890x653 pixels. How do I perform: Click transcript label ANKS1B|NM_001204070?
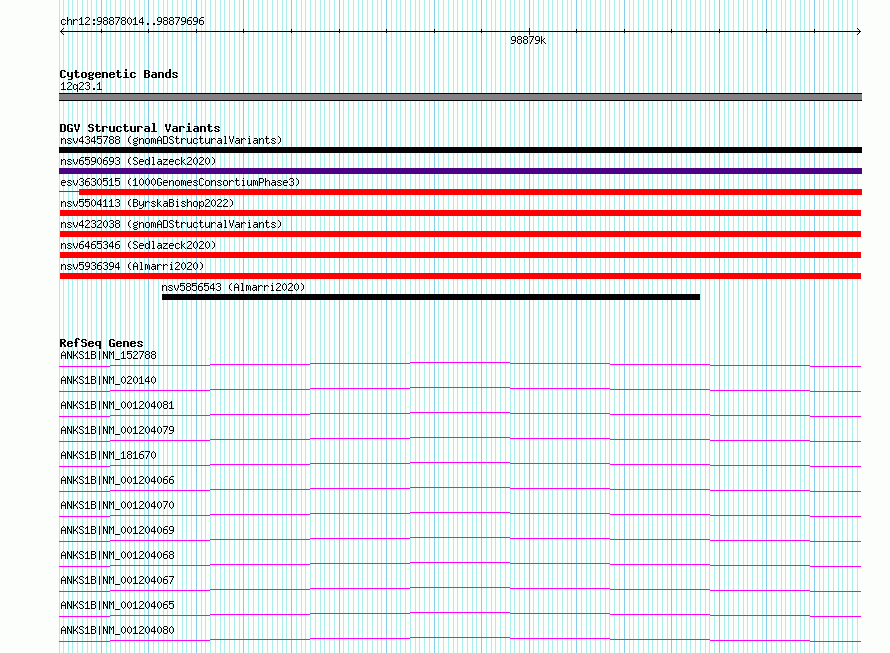[117, 505]
